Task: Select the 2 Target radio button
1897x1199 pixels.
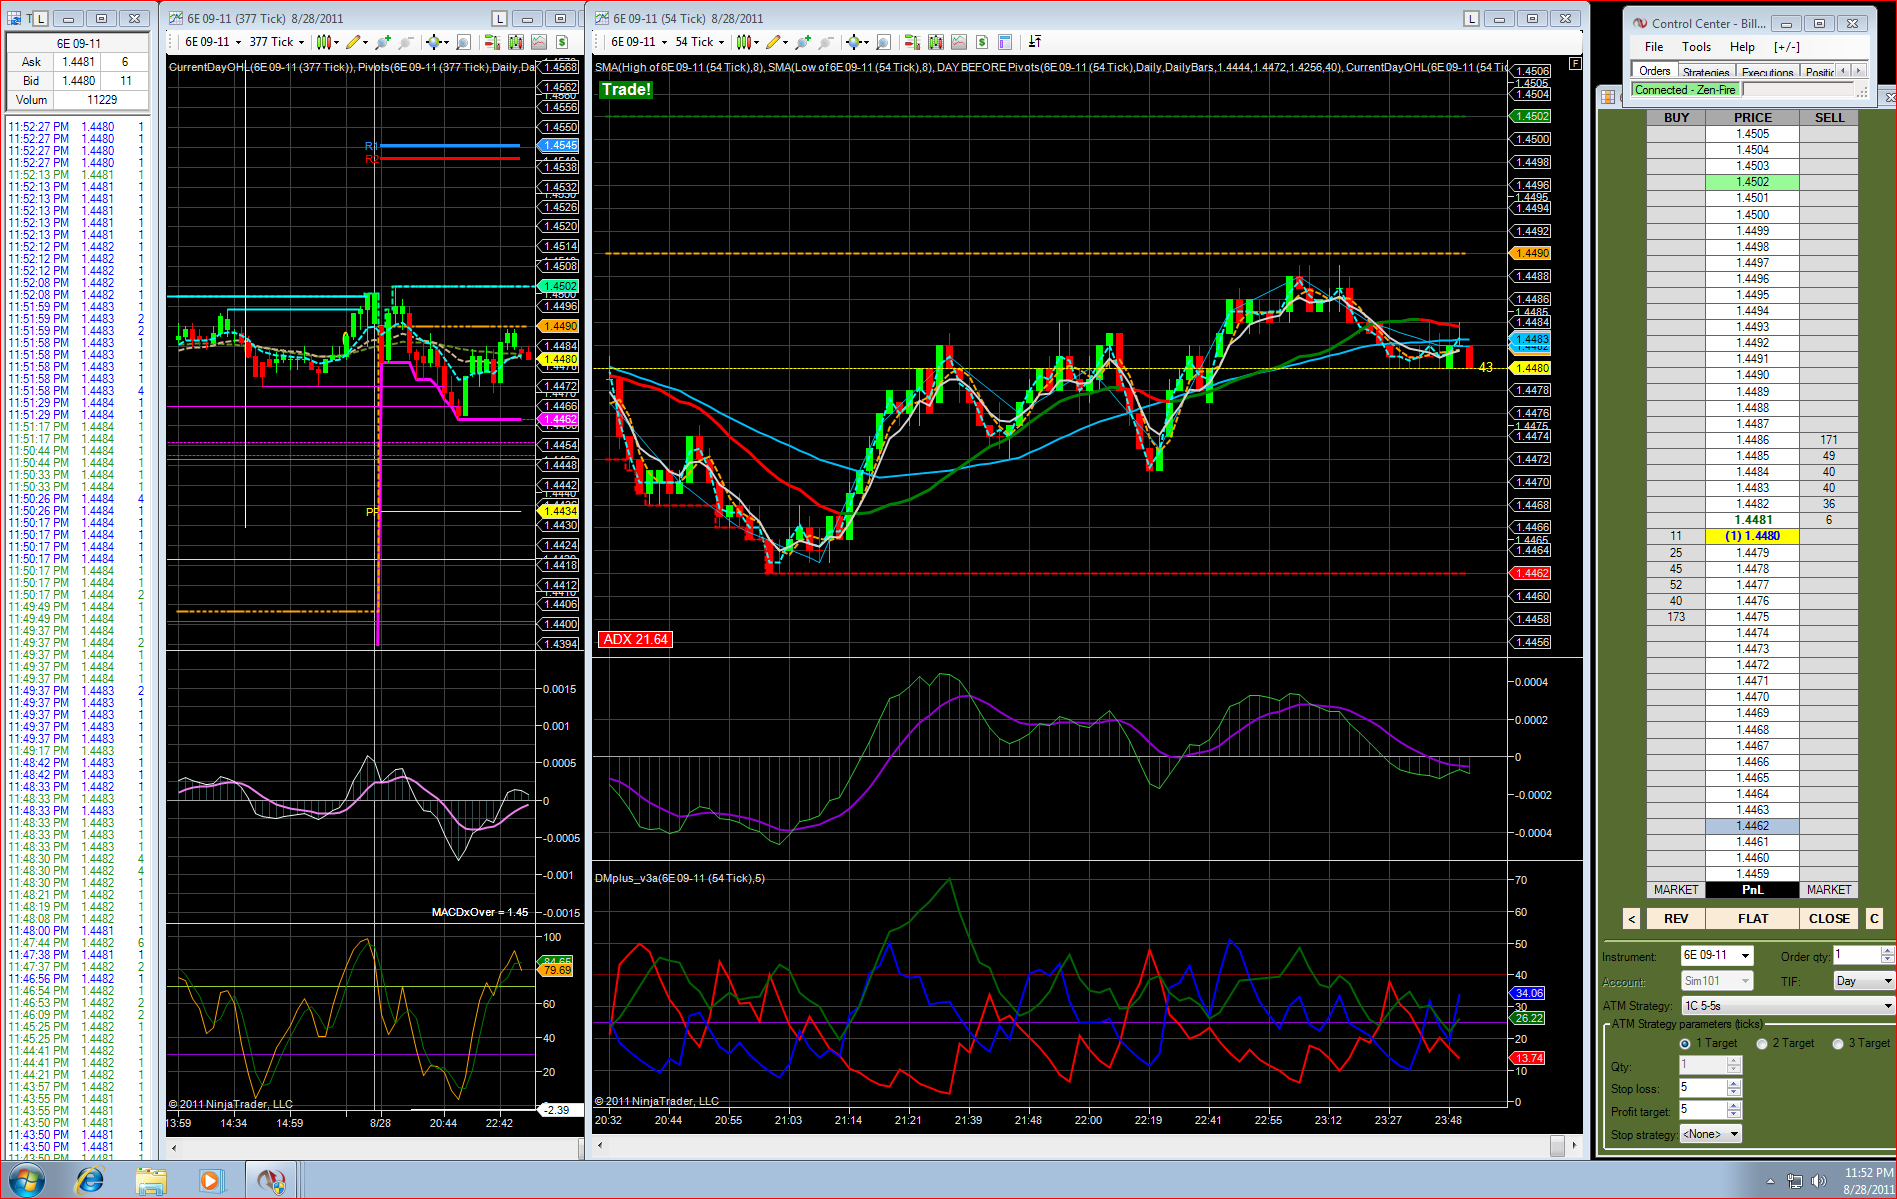Action: point(1761,1043)
